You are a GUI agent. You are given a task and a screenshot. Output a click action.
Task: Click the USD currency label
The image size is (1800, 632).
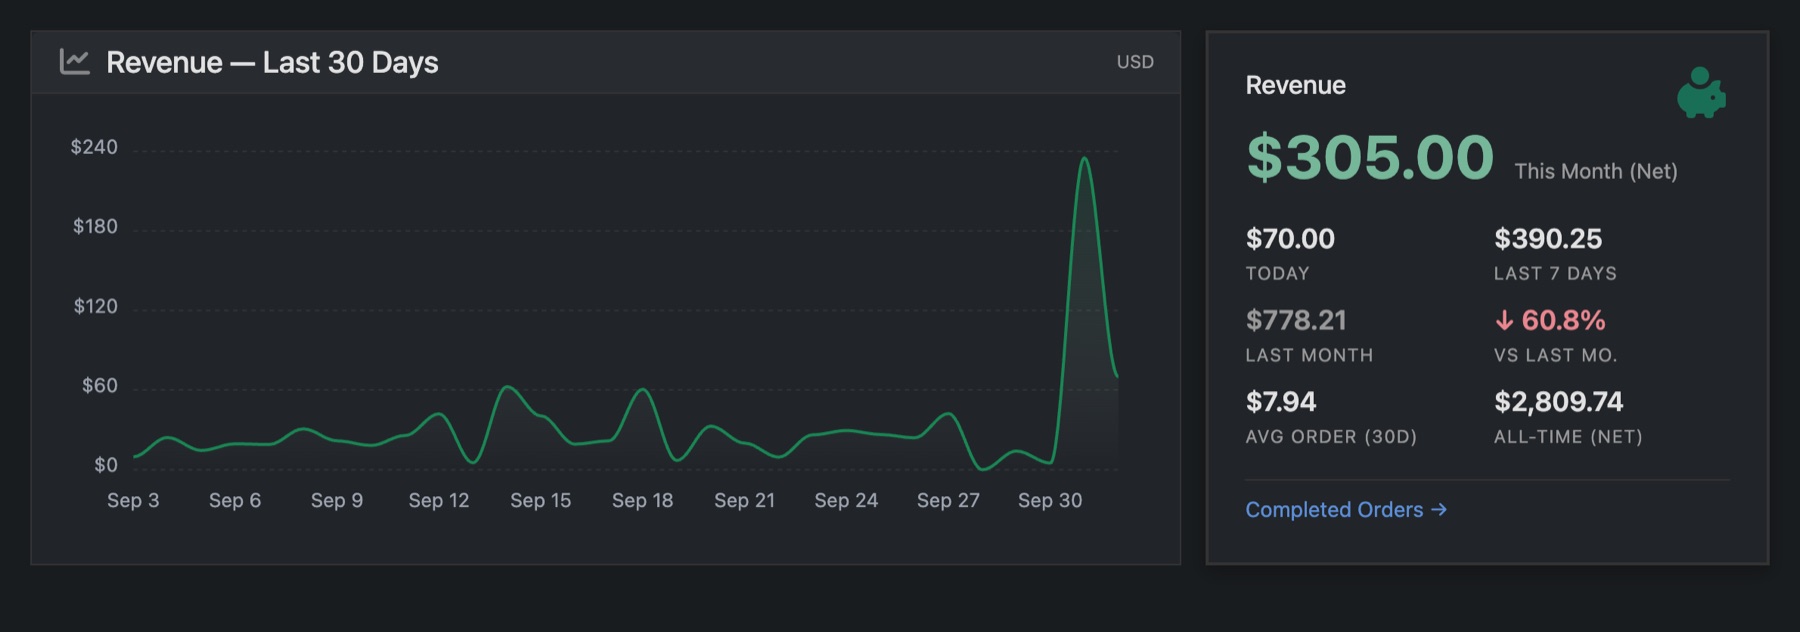click(1135, 62)
